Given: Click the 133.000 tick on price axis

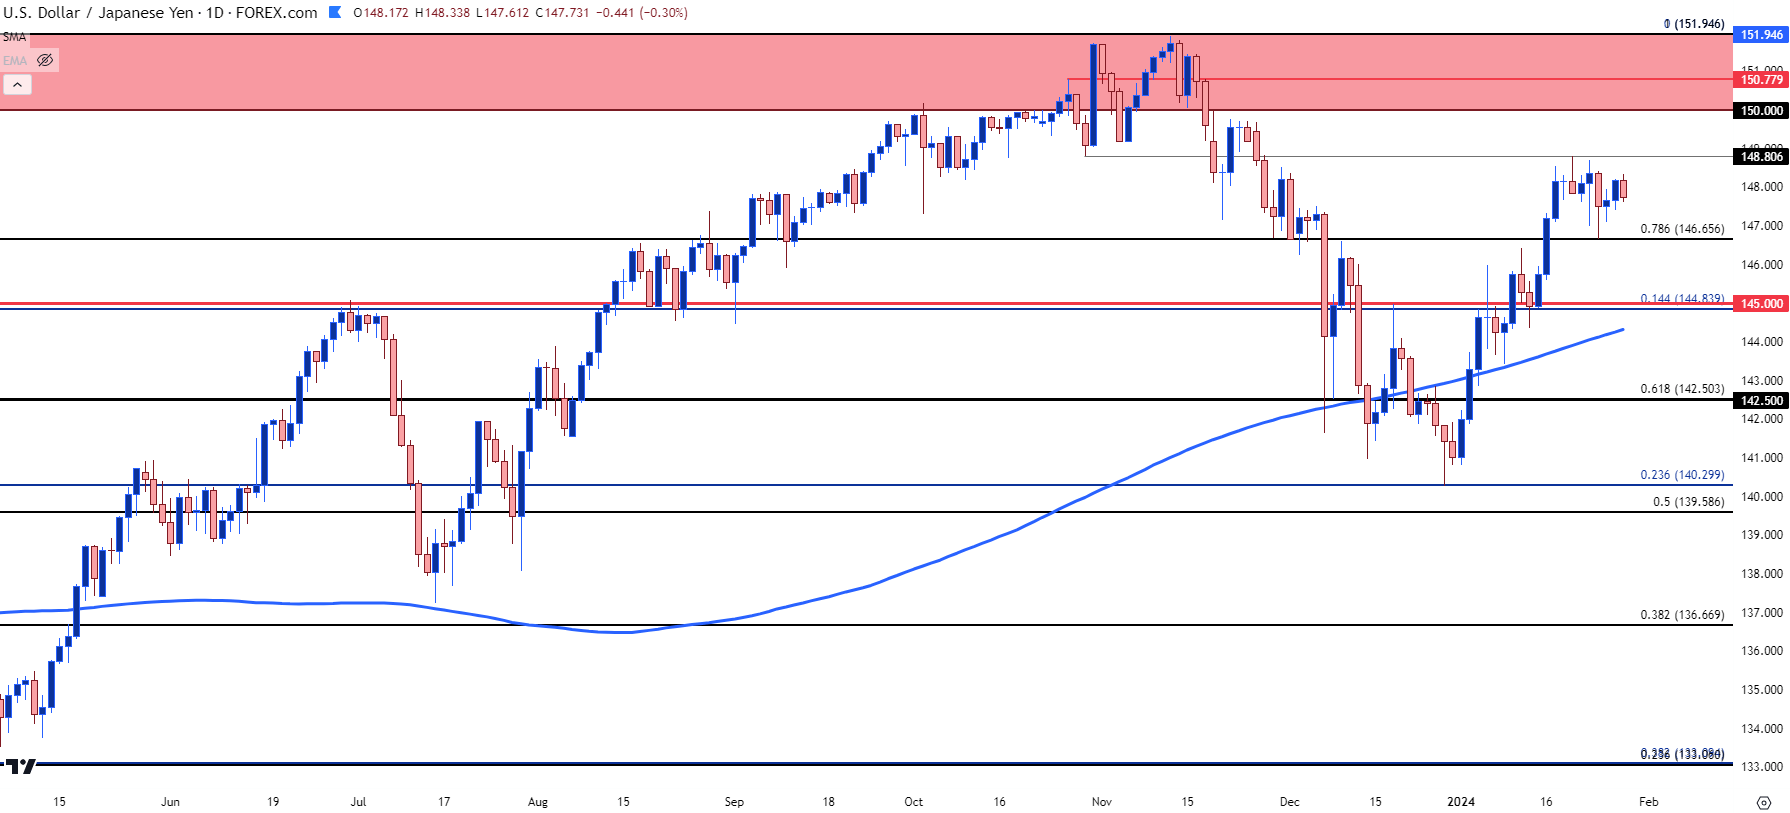Looking at the screenshot, I should (x=1761, y=767).
